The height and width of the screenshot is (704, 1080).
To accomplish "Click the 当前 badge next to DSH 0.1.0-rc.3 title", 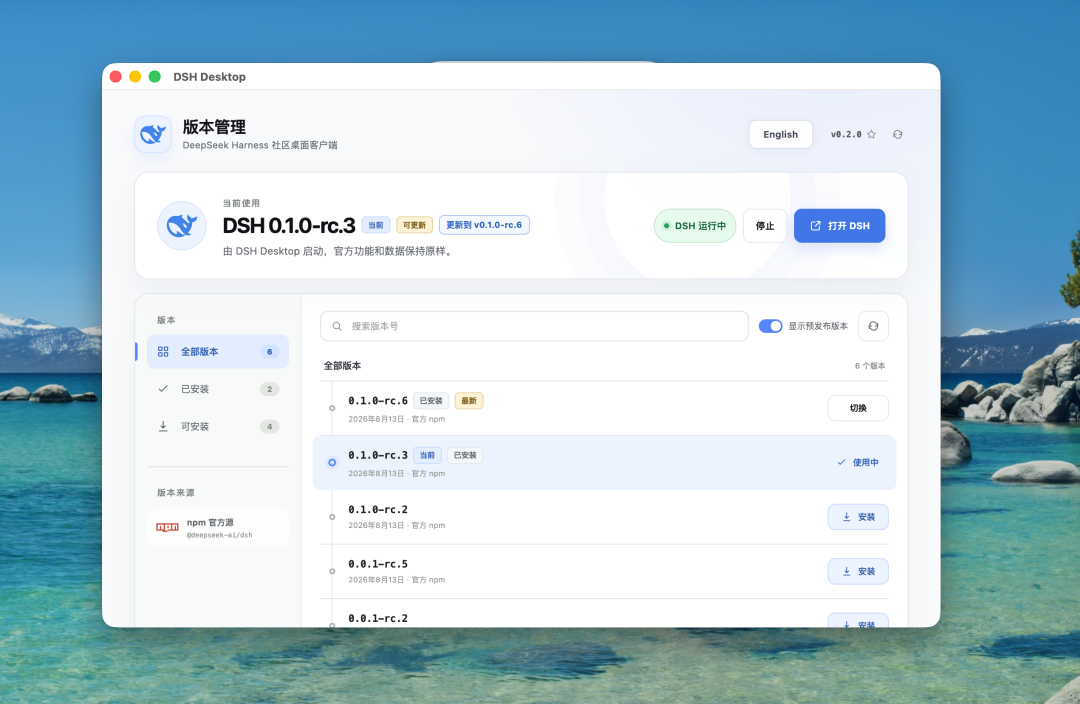I will 375,225.
